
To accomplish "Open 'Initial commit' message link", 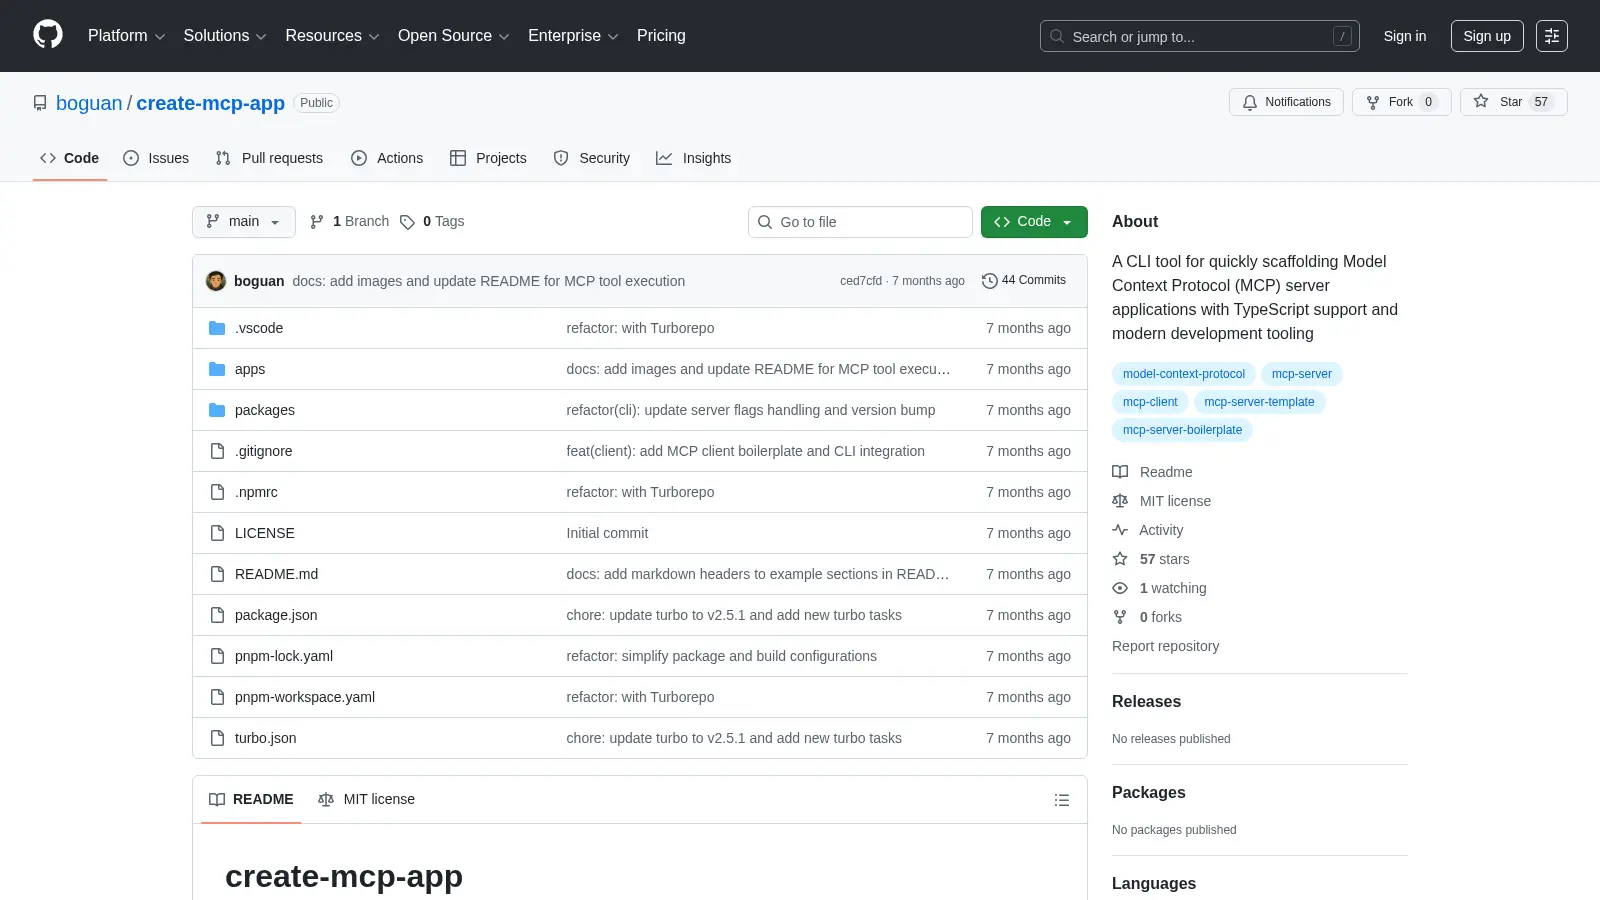I will (607, 533).
